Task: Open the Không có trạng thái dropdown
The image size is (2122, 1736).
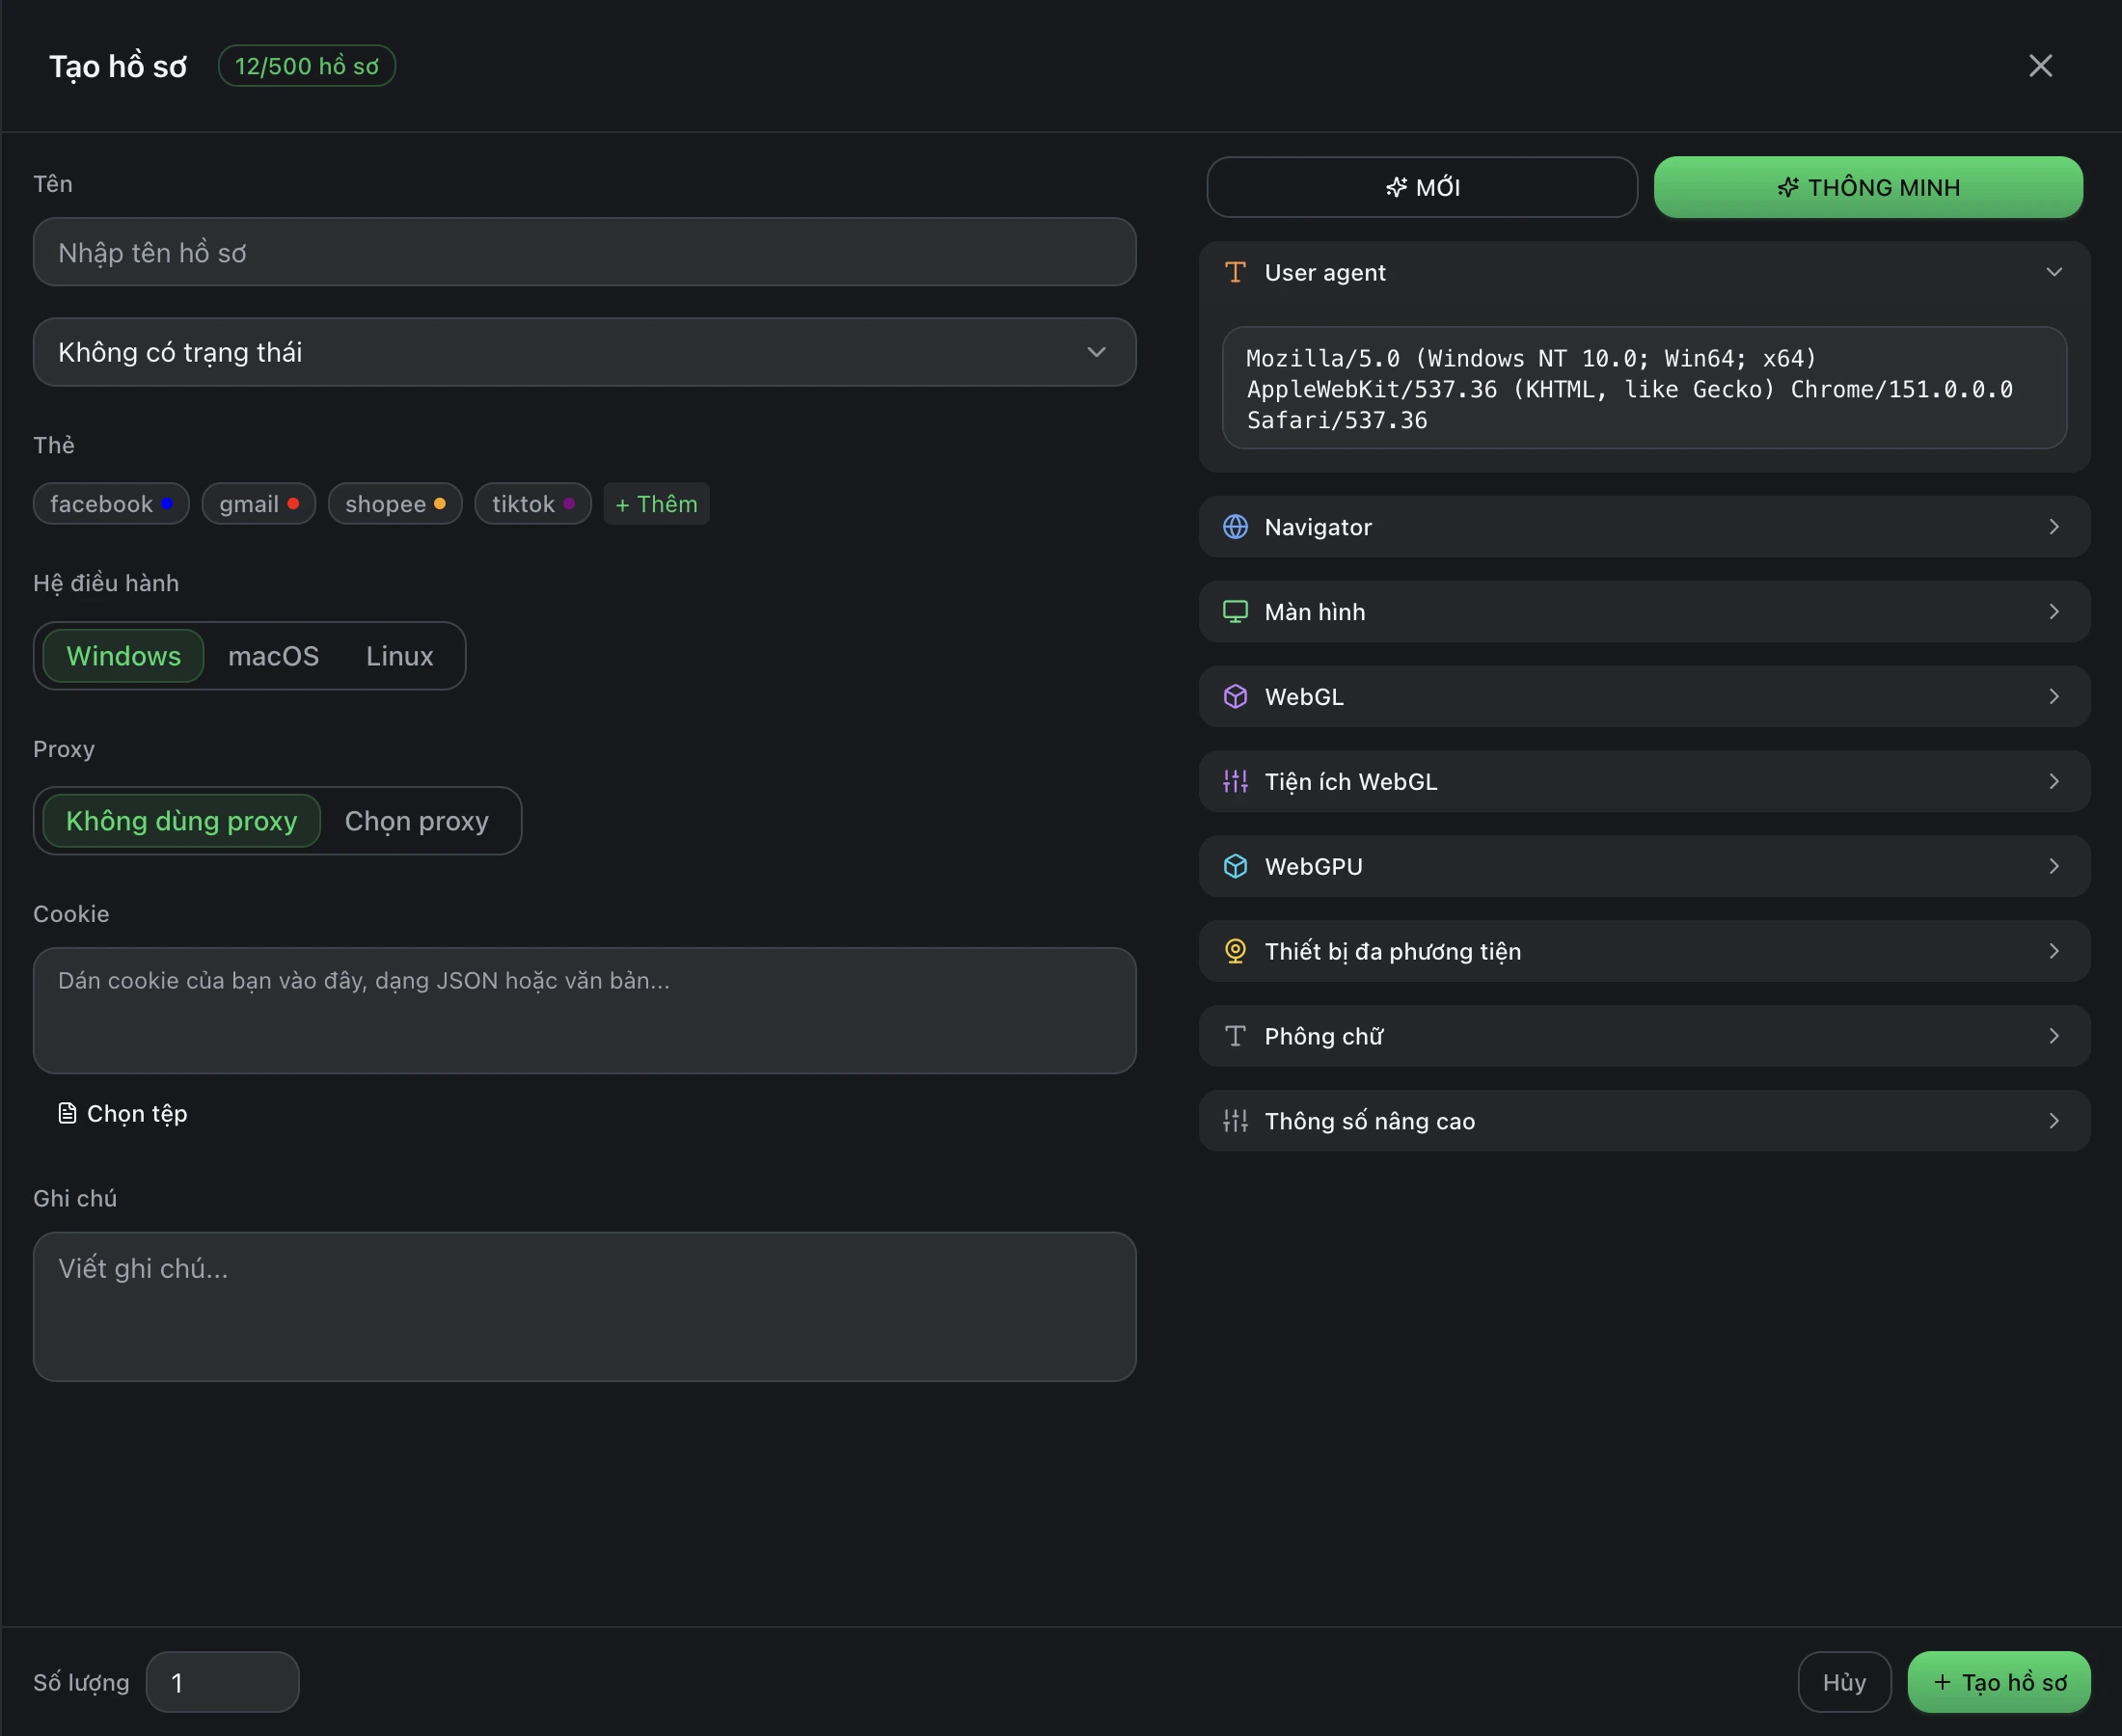Action: pos(584,352)
